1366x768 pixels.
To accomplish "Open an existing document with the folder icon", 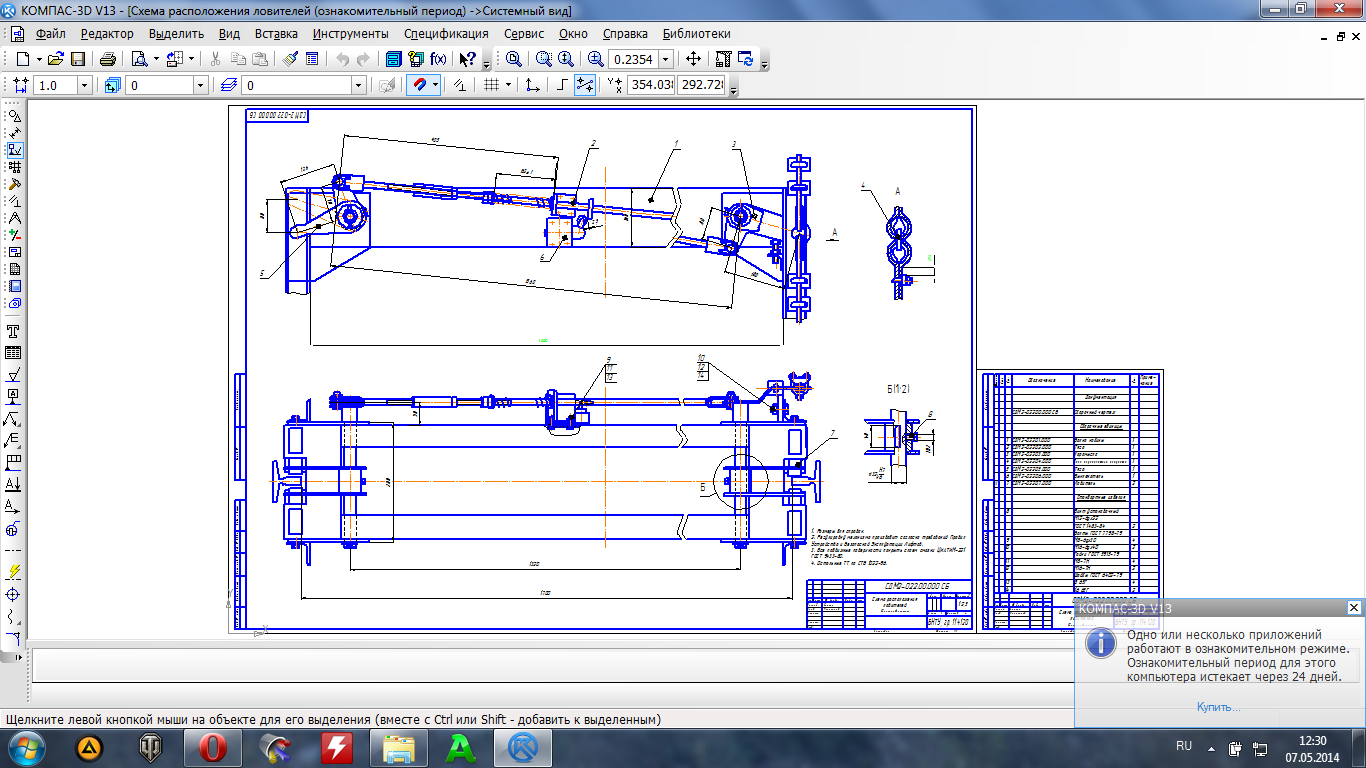I will pos(55,59).
